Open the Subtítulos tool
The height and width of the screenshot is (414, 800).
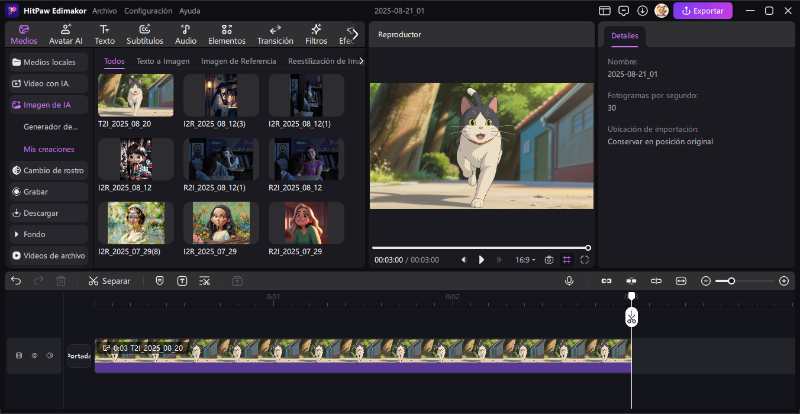[x=145, y=35]
